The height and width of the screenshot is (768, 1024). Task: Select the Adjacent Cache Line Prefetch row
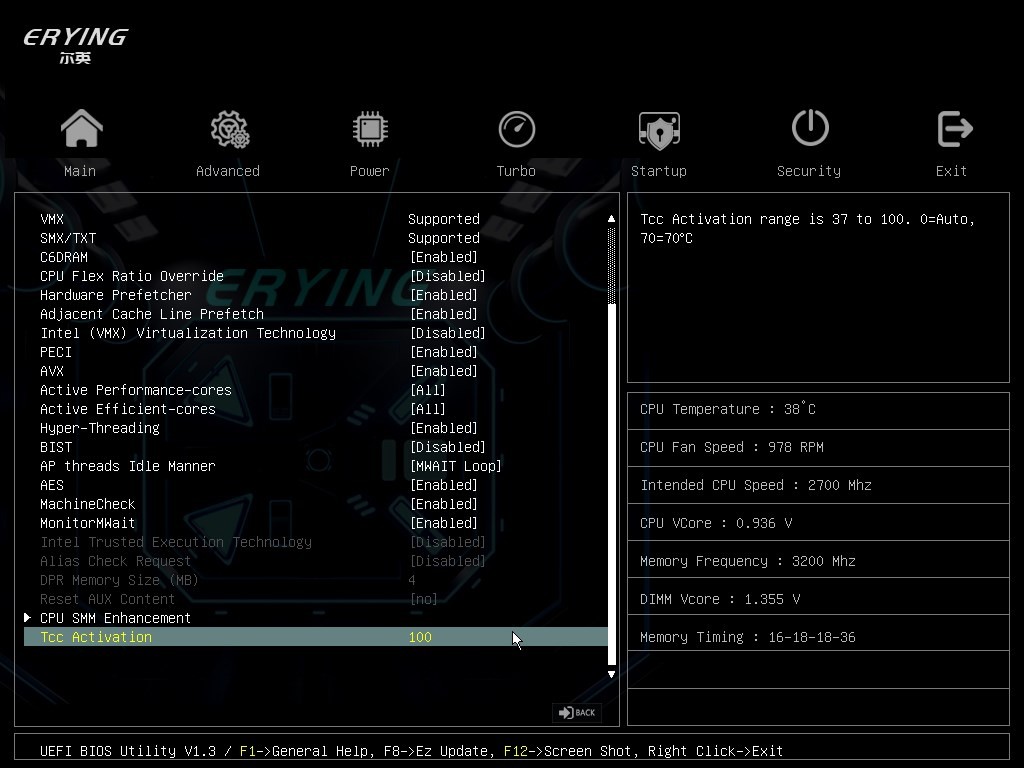[152, 314]
